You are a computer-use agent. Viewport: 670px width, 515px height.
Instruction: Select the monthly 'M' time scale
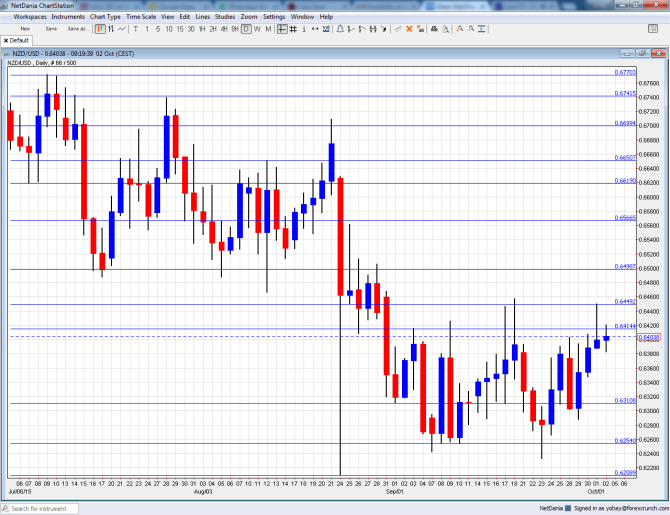pos(268,29)
